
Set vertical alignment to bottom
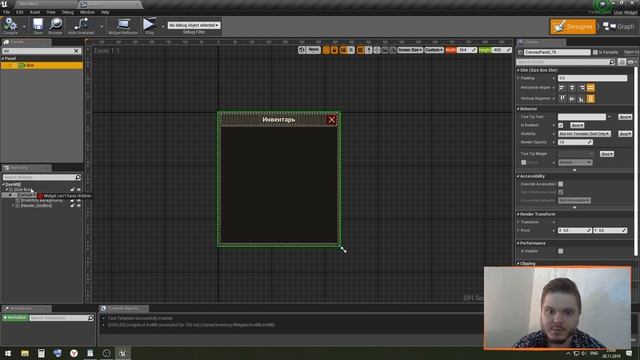[x=581, y=99]
